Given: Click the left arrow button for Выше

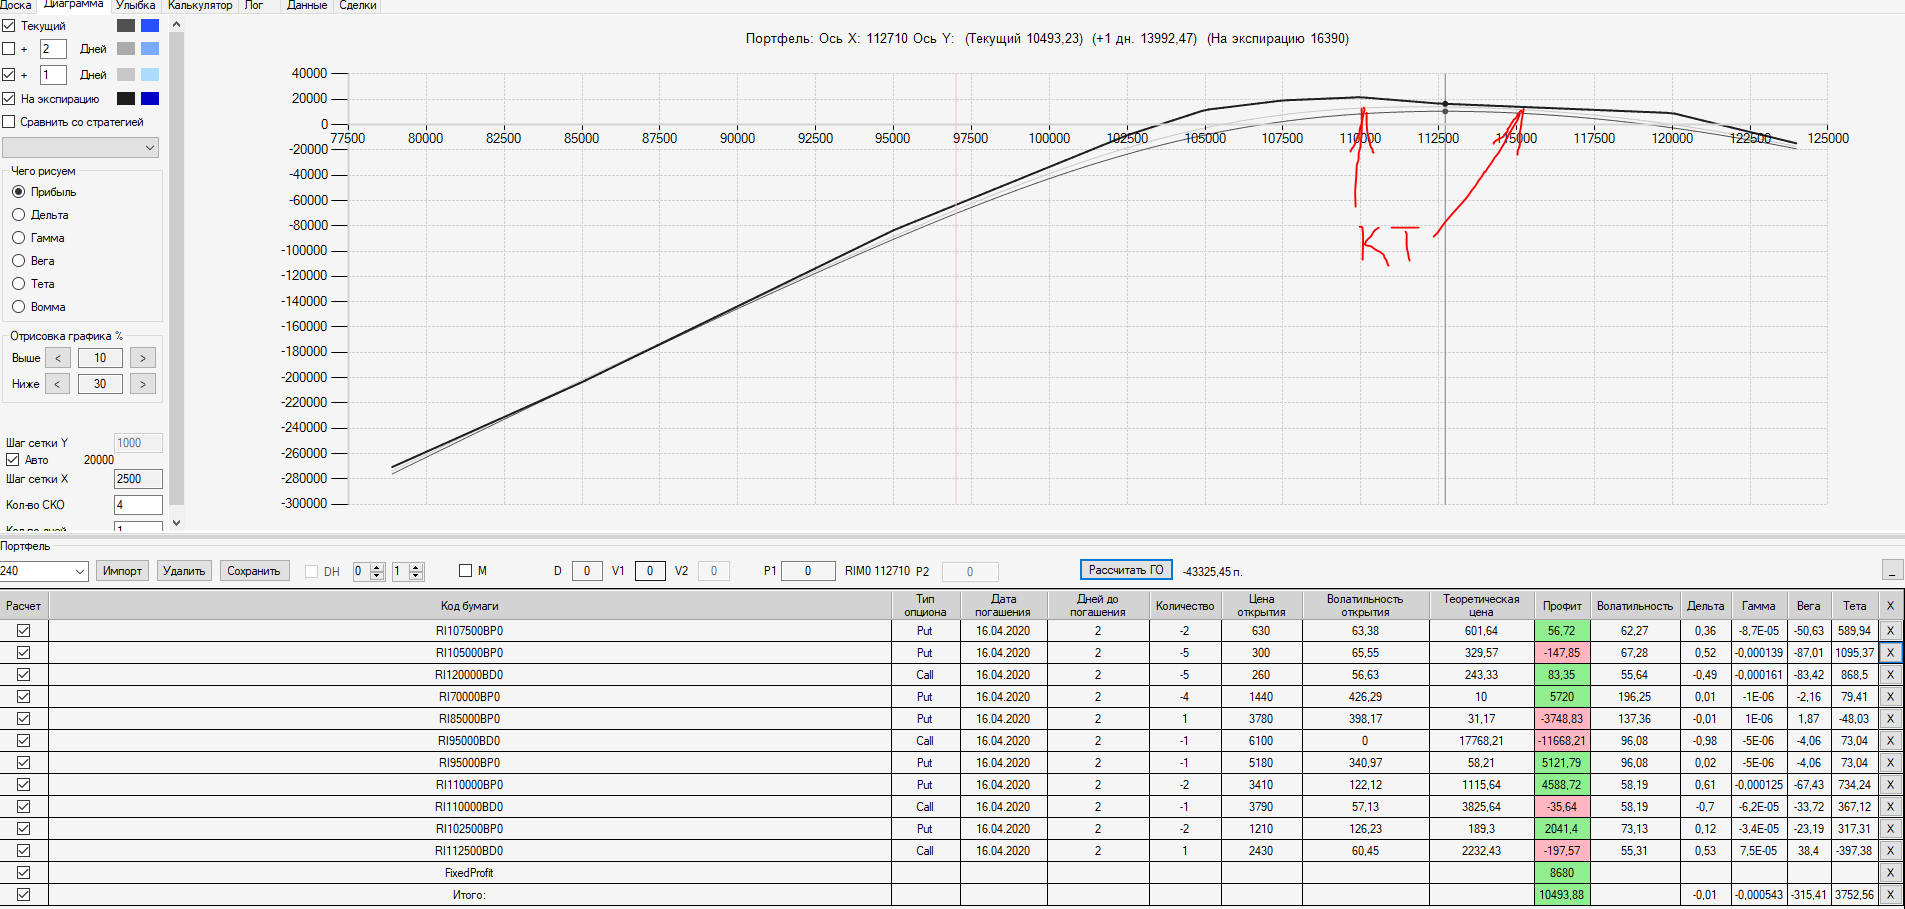Looking at the screenshot, I should tap(58, 358).
